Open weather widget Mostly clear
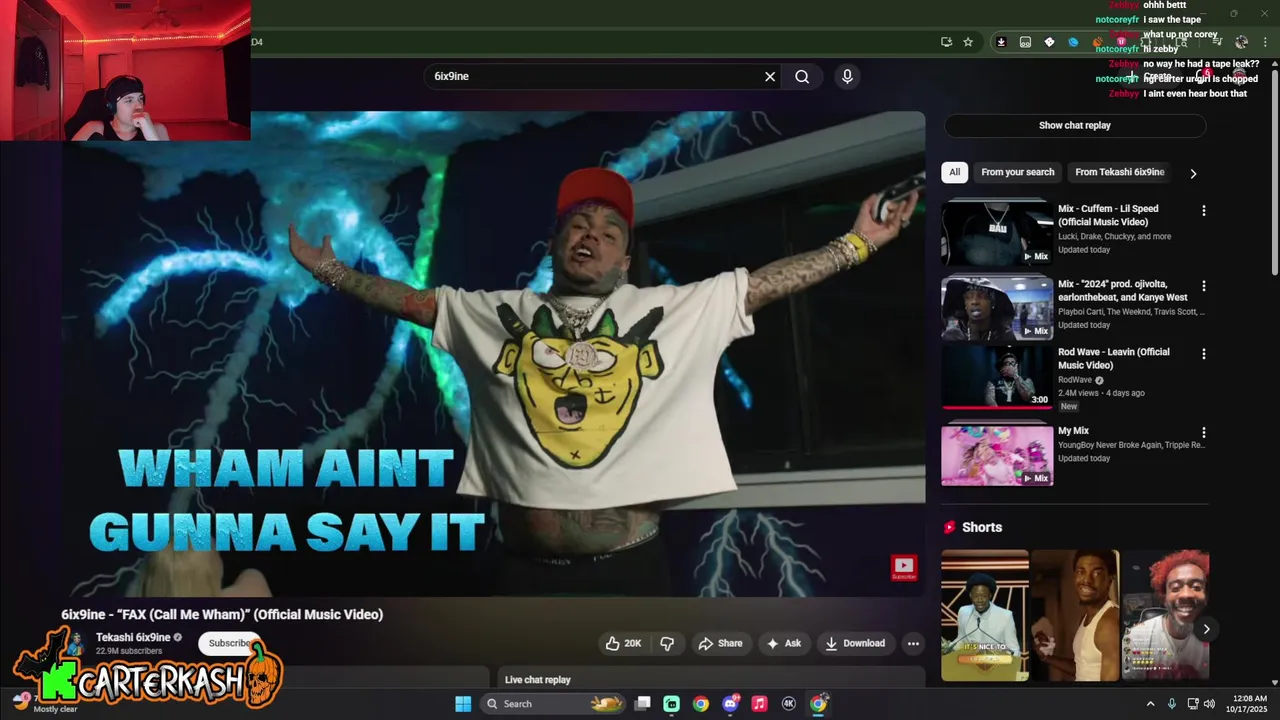The width and height of the screenshot is (1280, 720). pos(45,704)
